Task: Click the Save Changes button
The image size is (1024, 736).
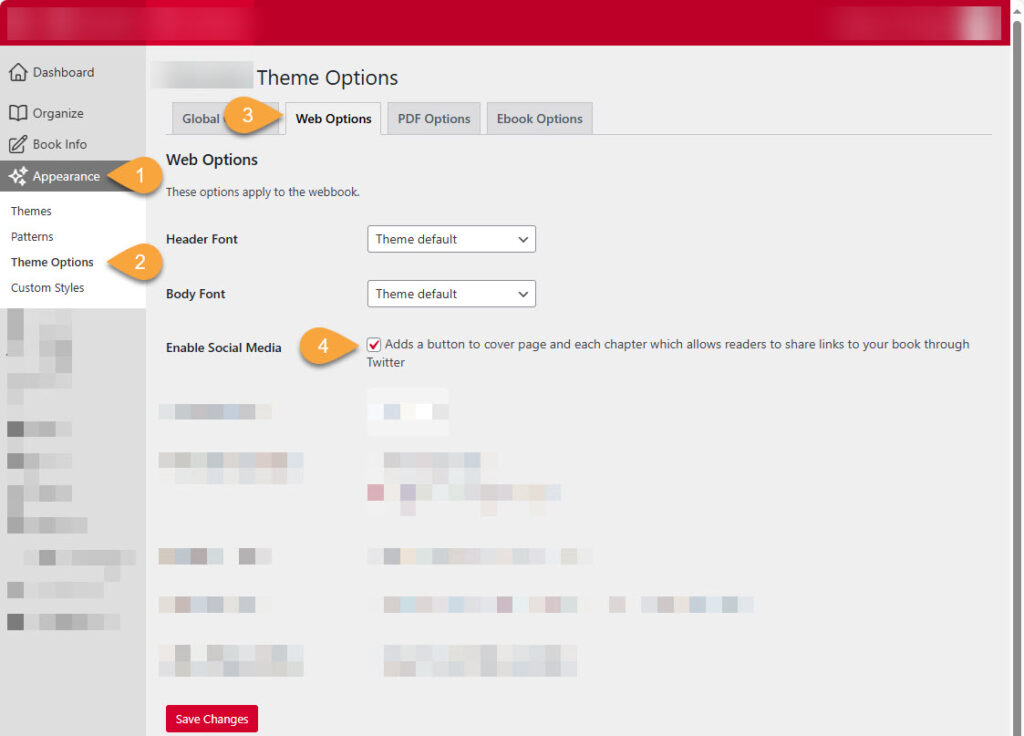Action: tap(211, 718)
